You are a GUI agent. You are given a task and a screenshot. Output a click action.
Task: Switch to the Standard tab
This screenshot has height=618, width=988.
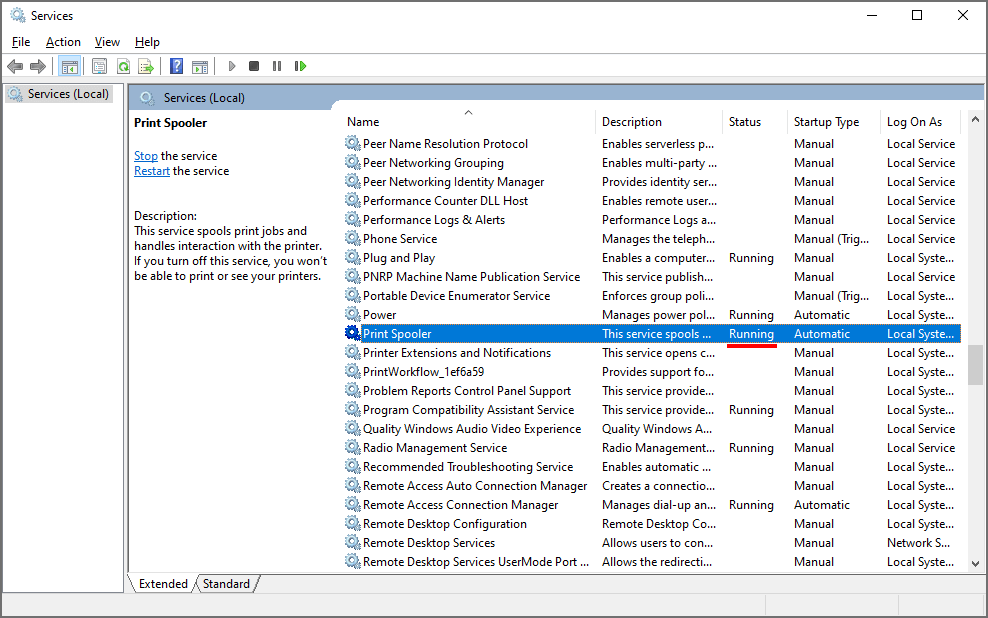point(226,584)
